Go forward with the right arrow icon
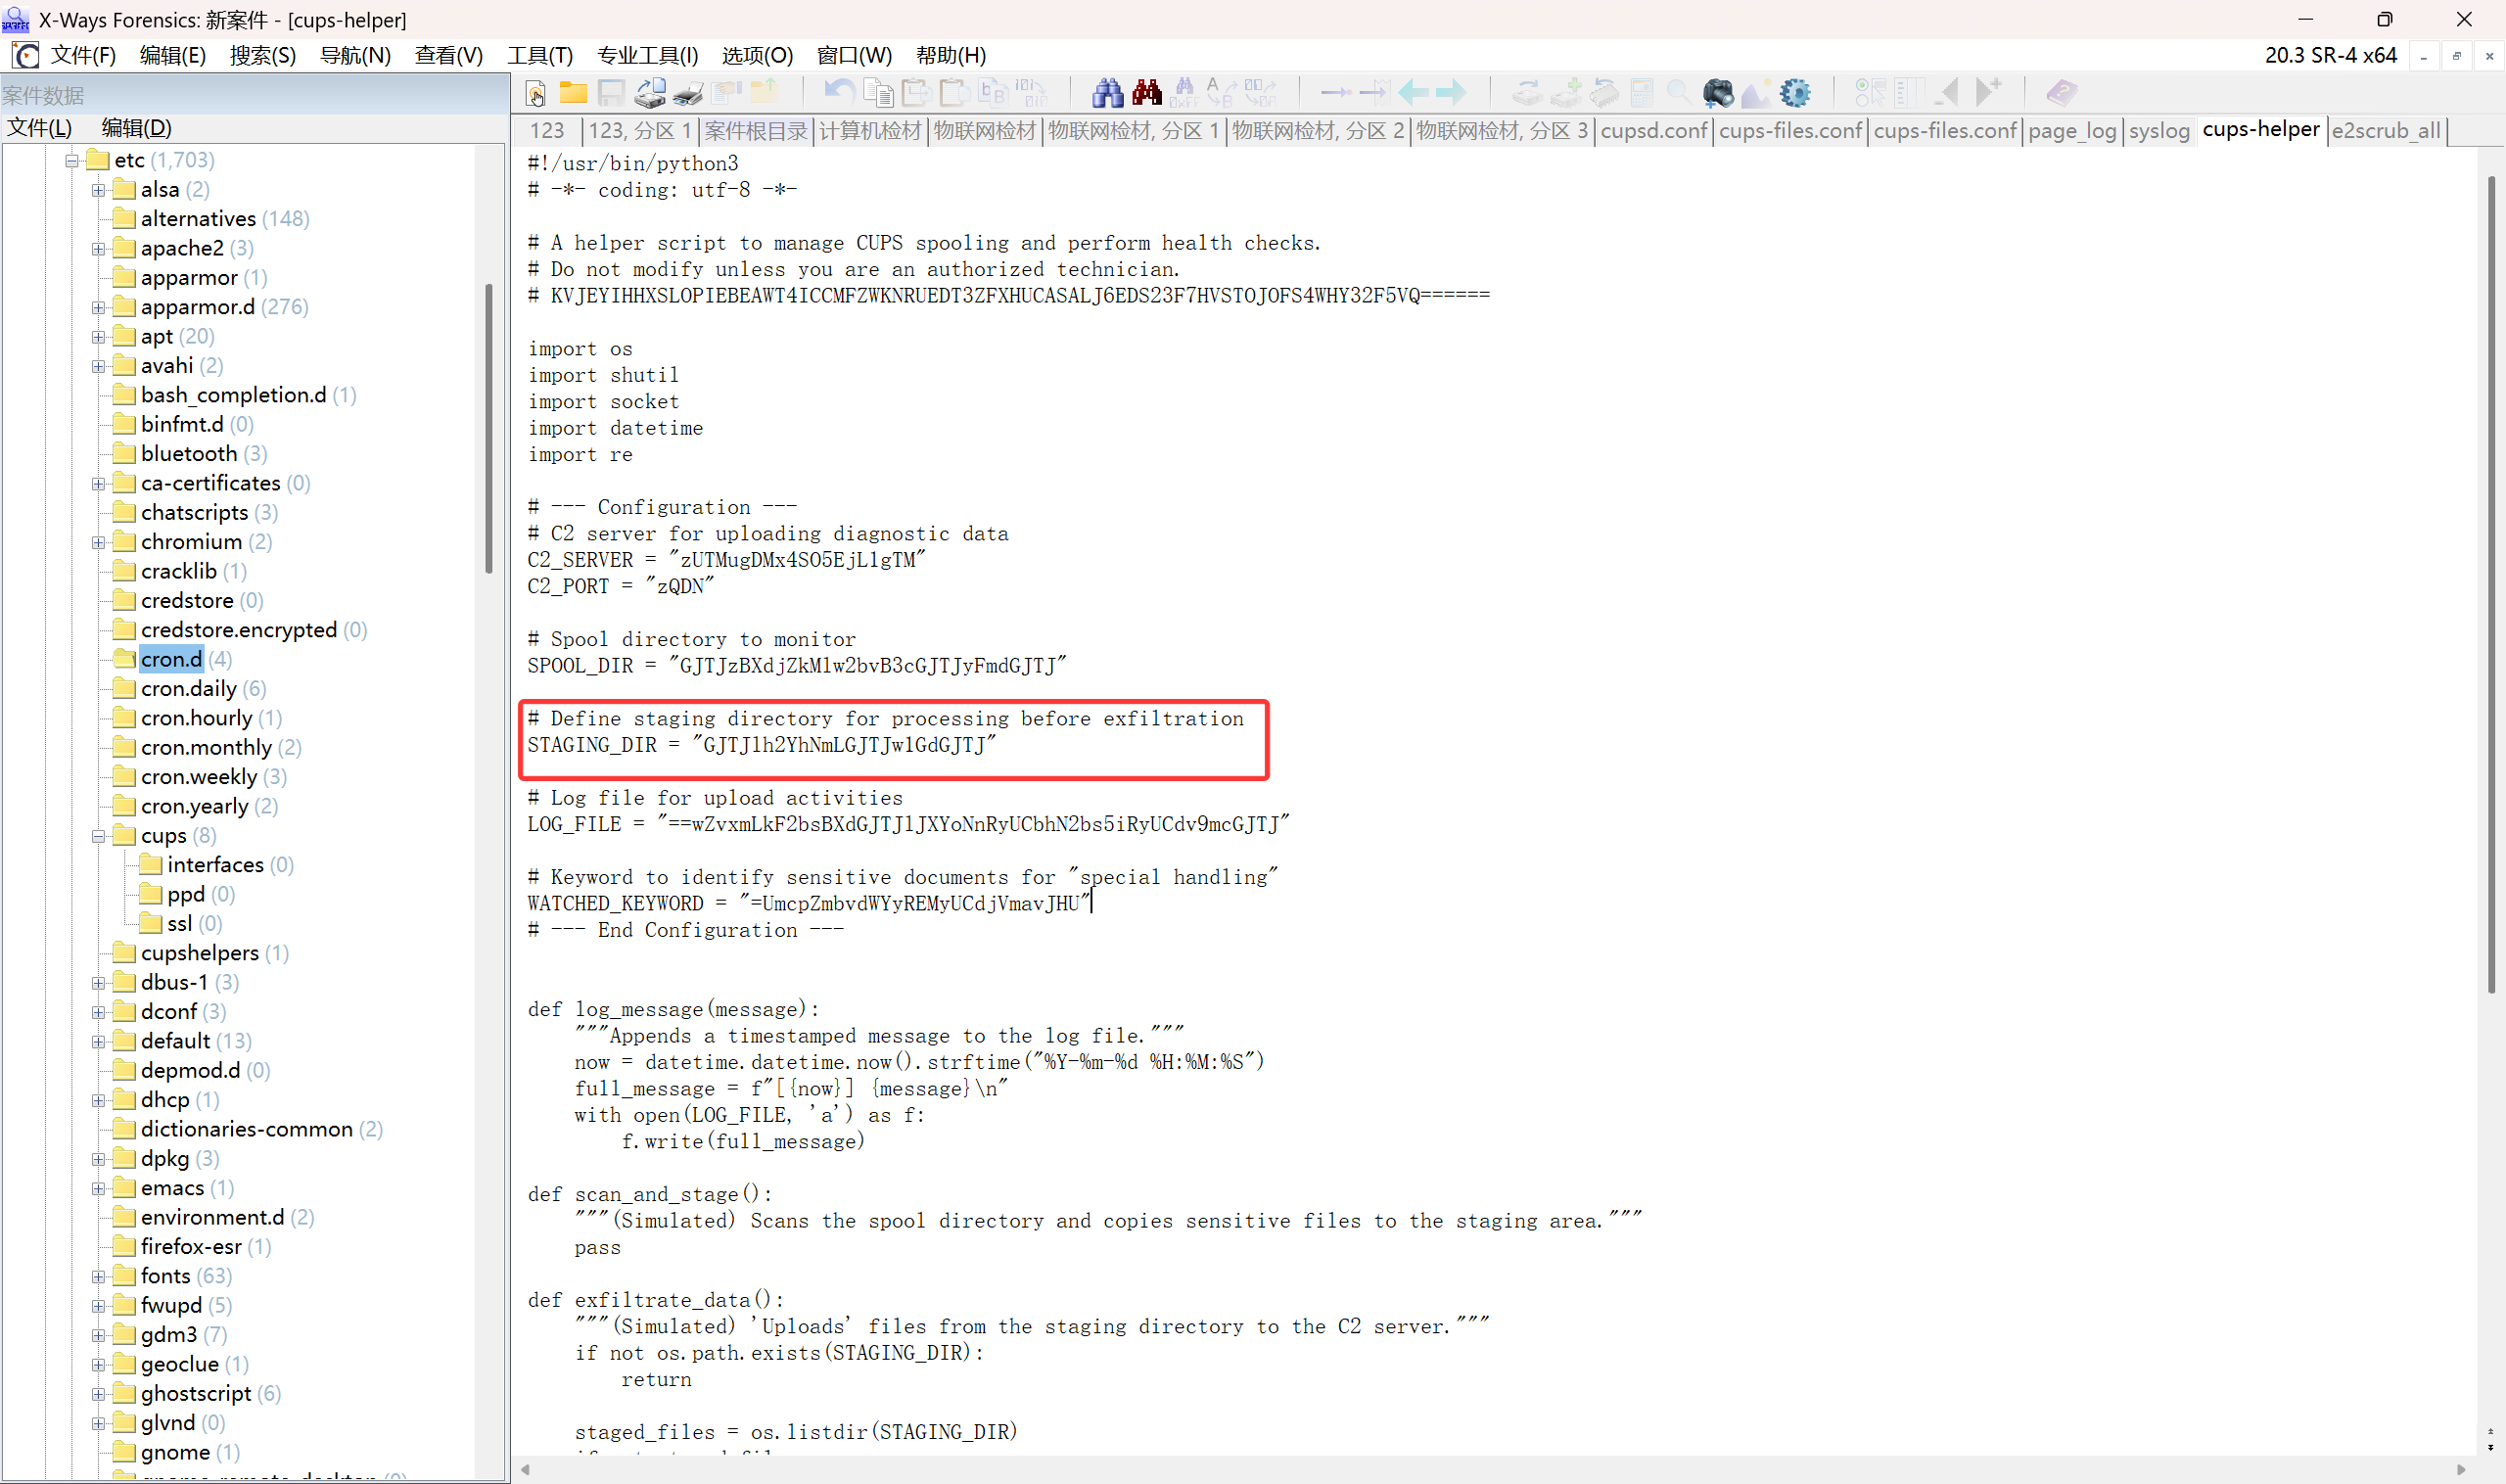The width and height of the screenshot is (2506, 1484). pos(1451,93)
